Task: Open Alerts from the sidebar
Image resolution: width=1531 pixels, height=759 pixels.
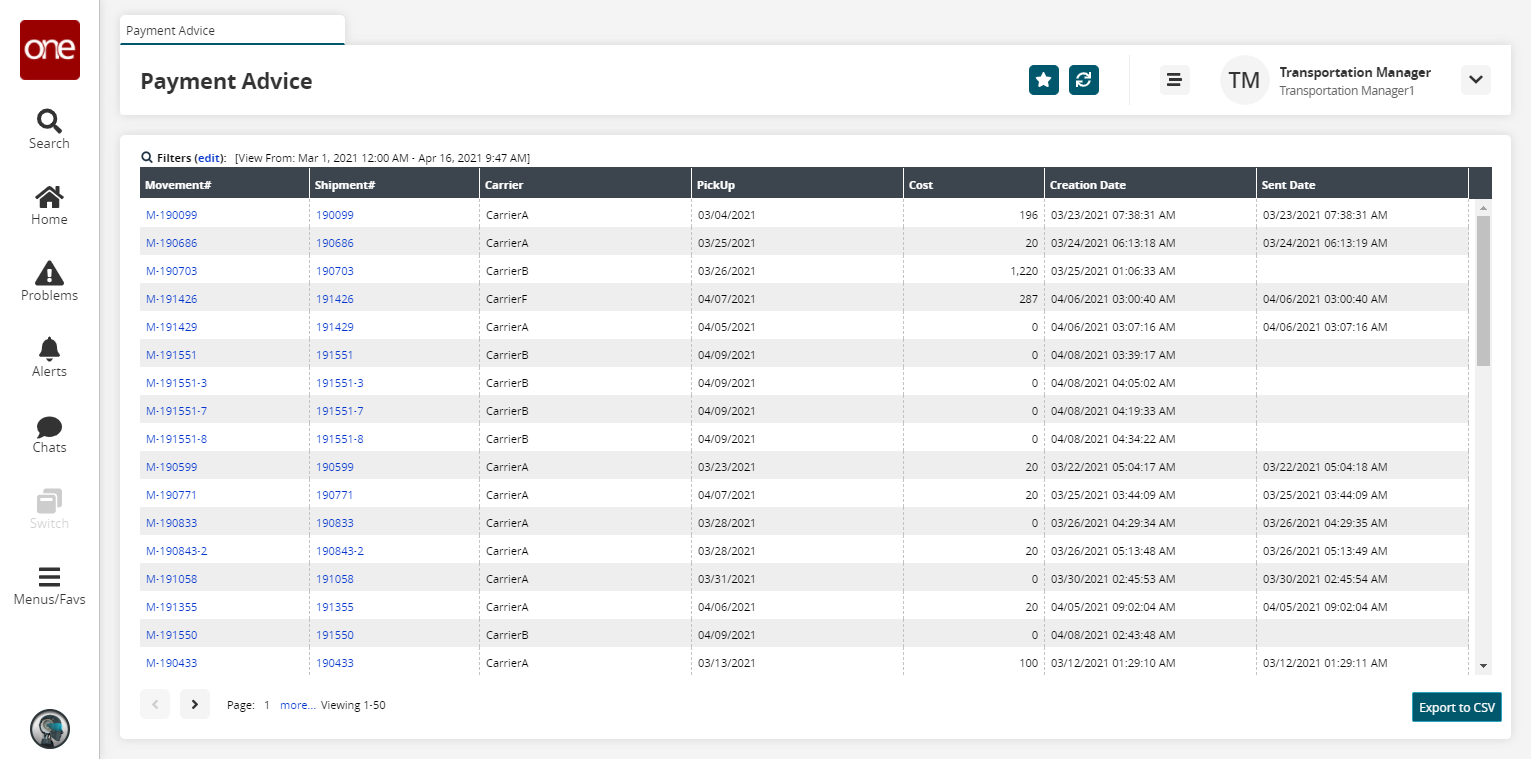Action: pos(49,357)
